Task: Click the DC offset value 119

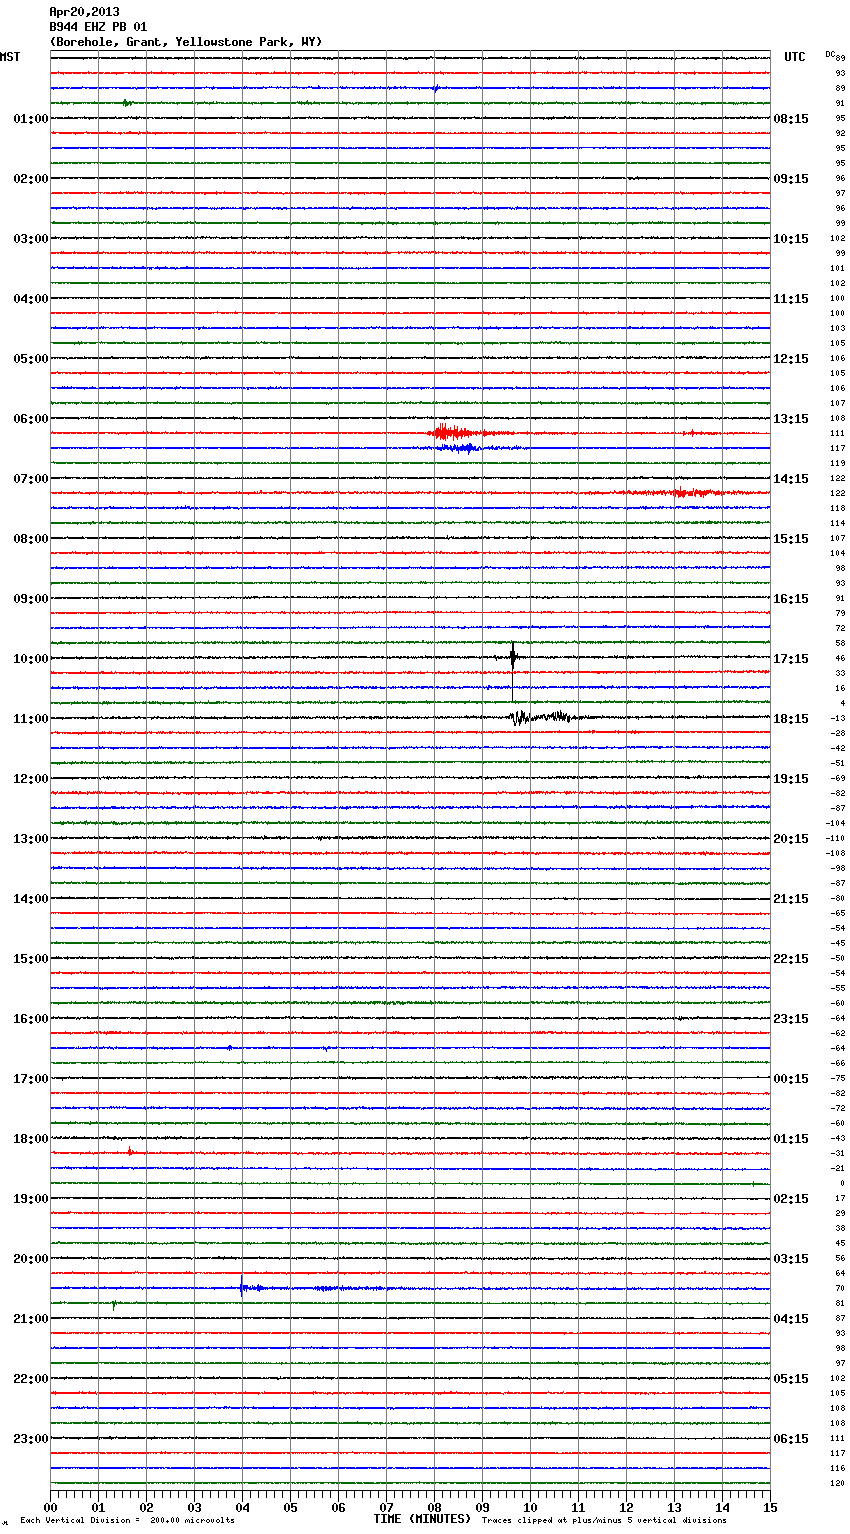Action: 838,463
